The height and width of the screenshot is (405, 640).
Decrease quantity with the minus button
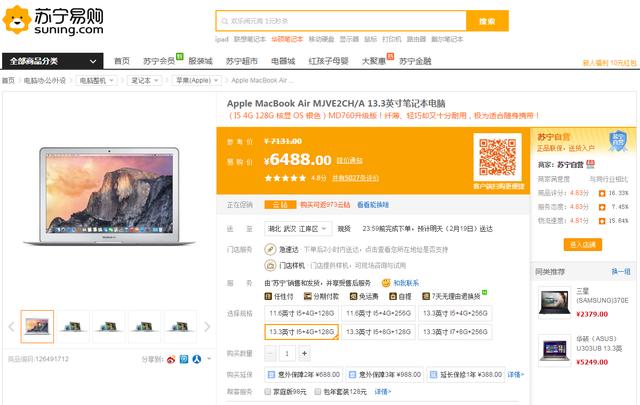tap(270, 354)
